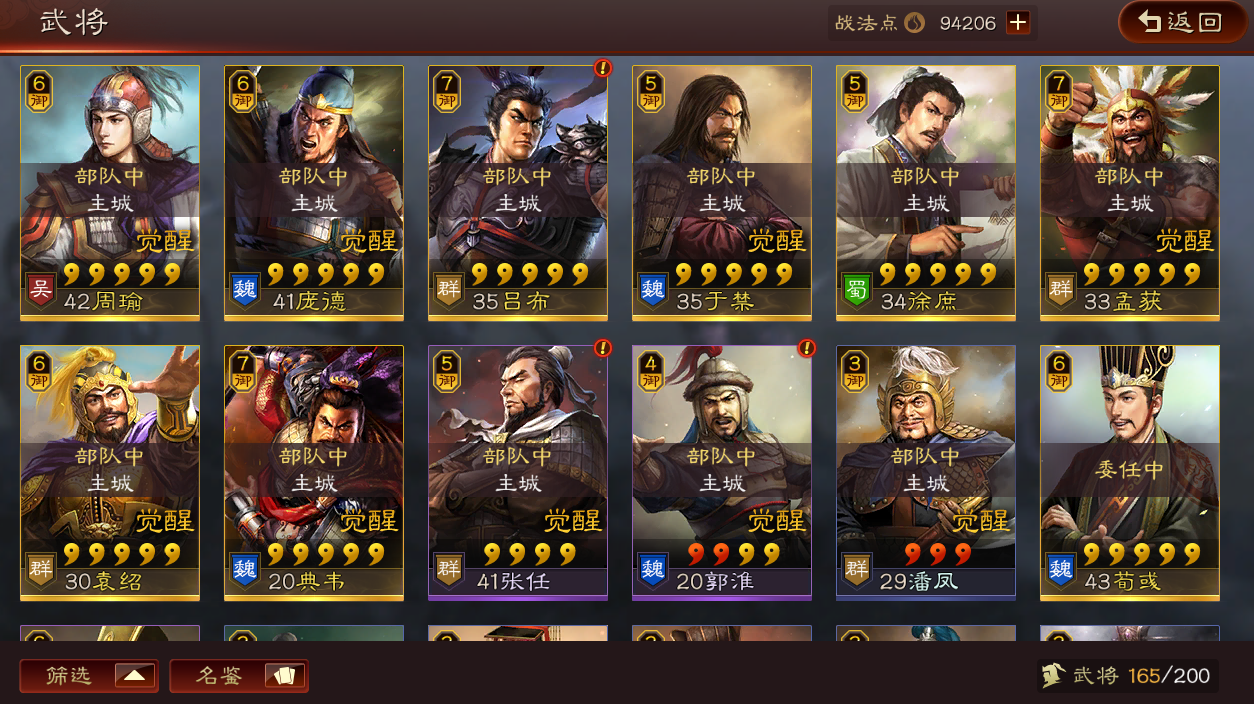Click the cards icon on 名鉴 button

pos(284,676)
